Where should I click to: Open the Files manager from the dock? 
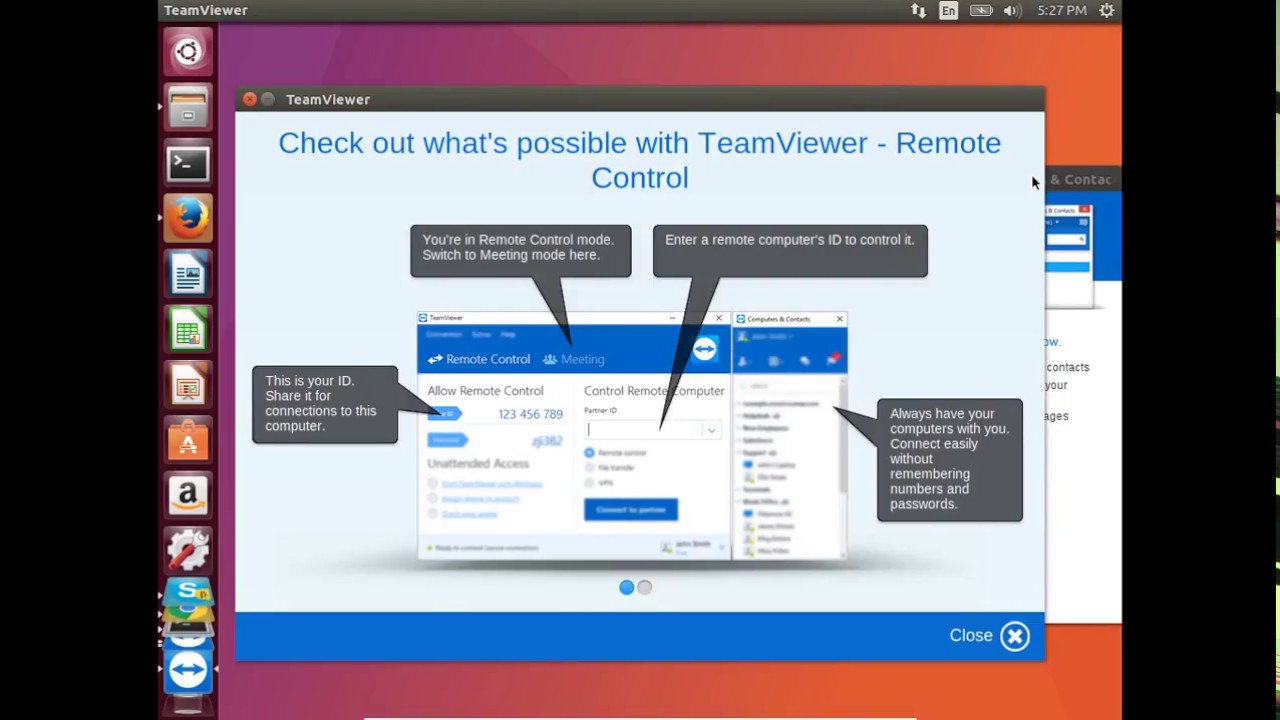[x=188, y=108]
